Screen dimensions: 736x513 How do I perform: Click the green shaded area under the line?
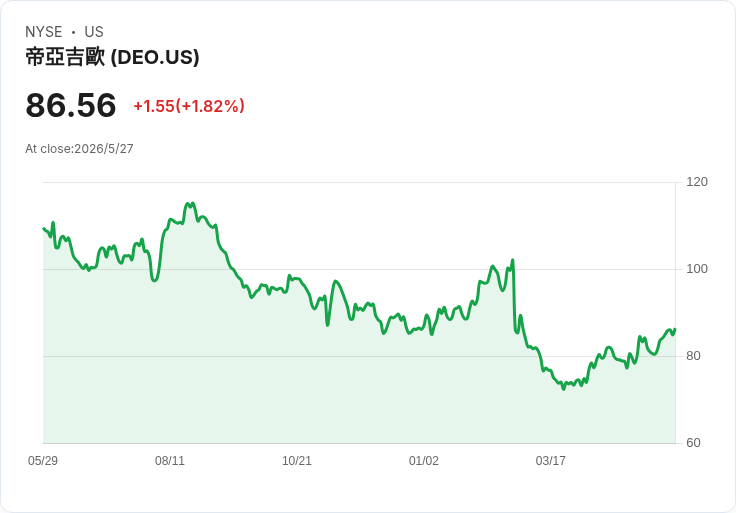pos(359,390)
